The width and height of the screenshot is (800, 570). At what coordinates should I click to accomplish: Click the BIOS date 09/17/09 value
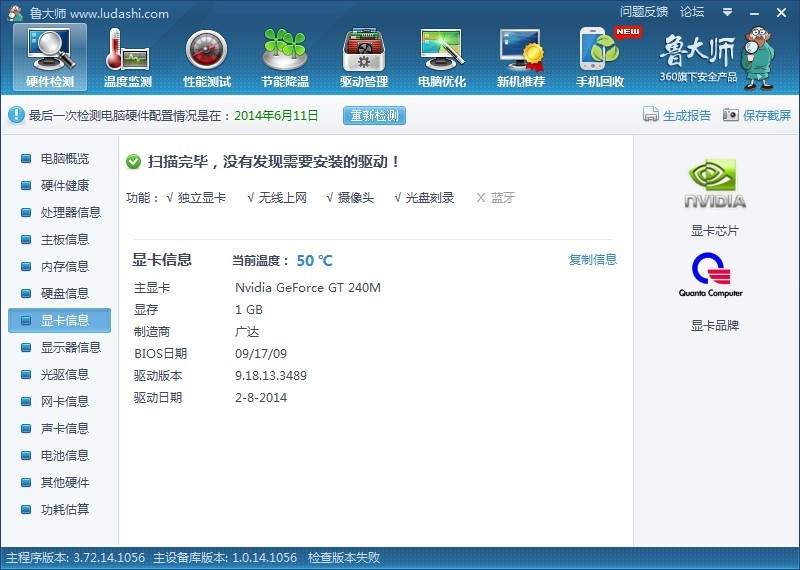261,354
